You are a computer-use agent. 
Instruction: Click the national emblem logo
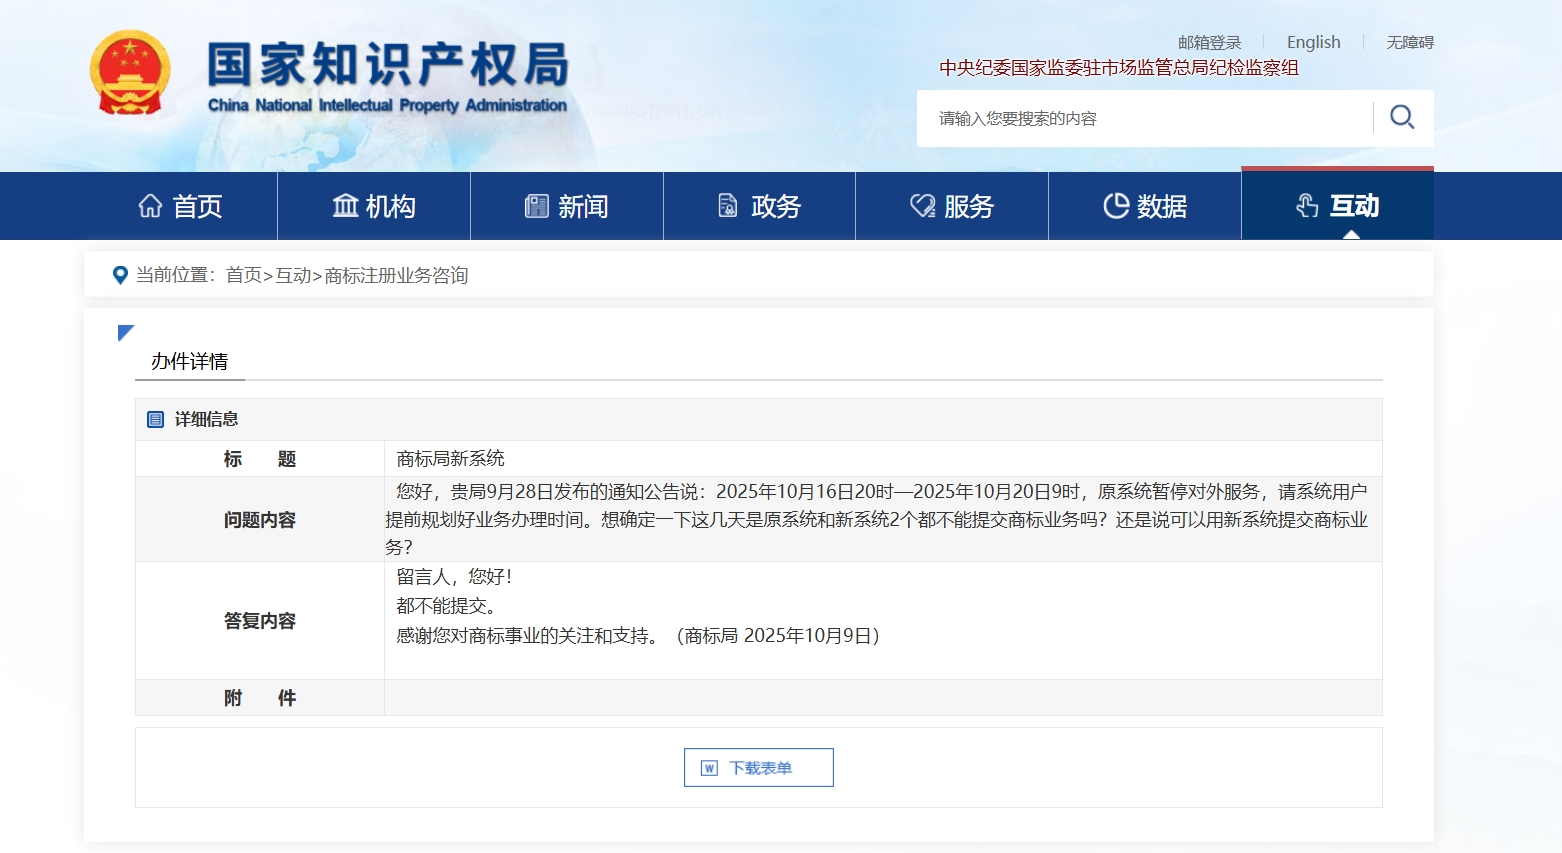[130, 74]
